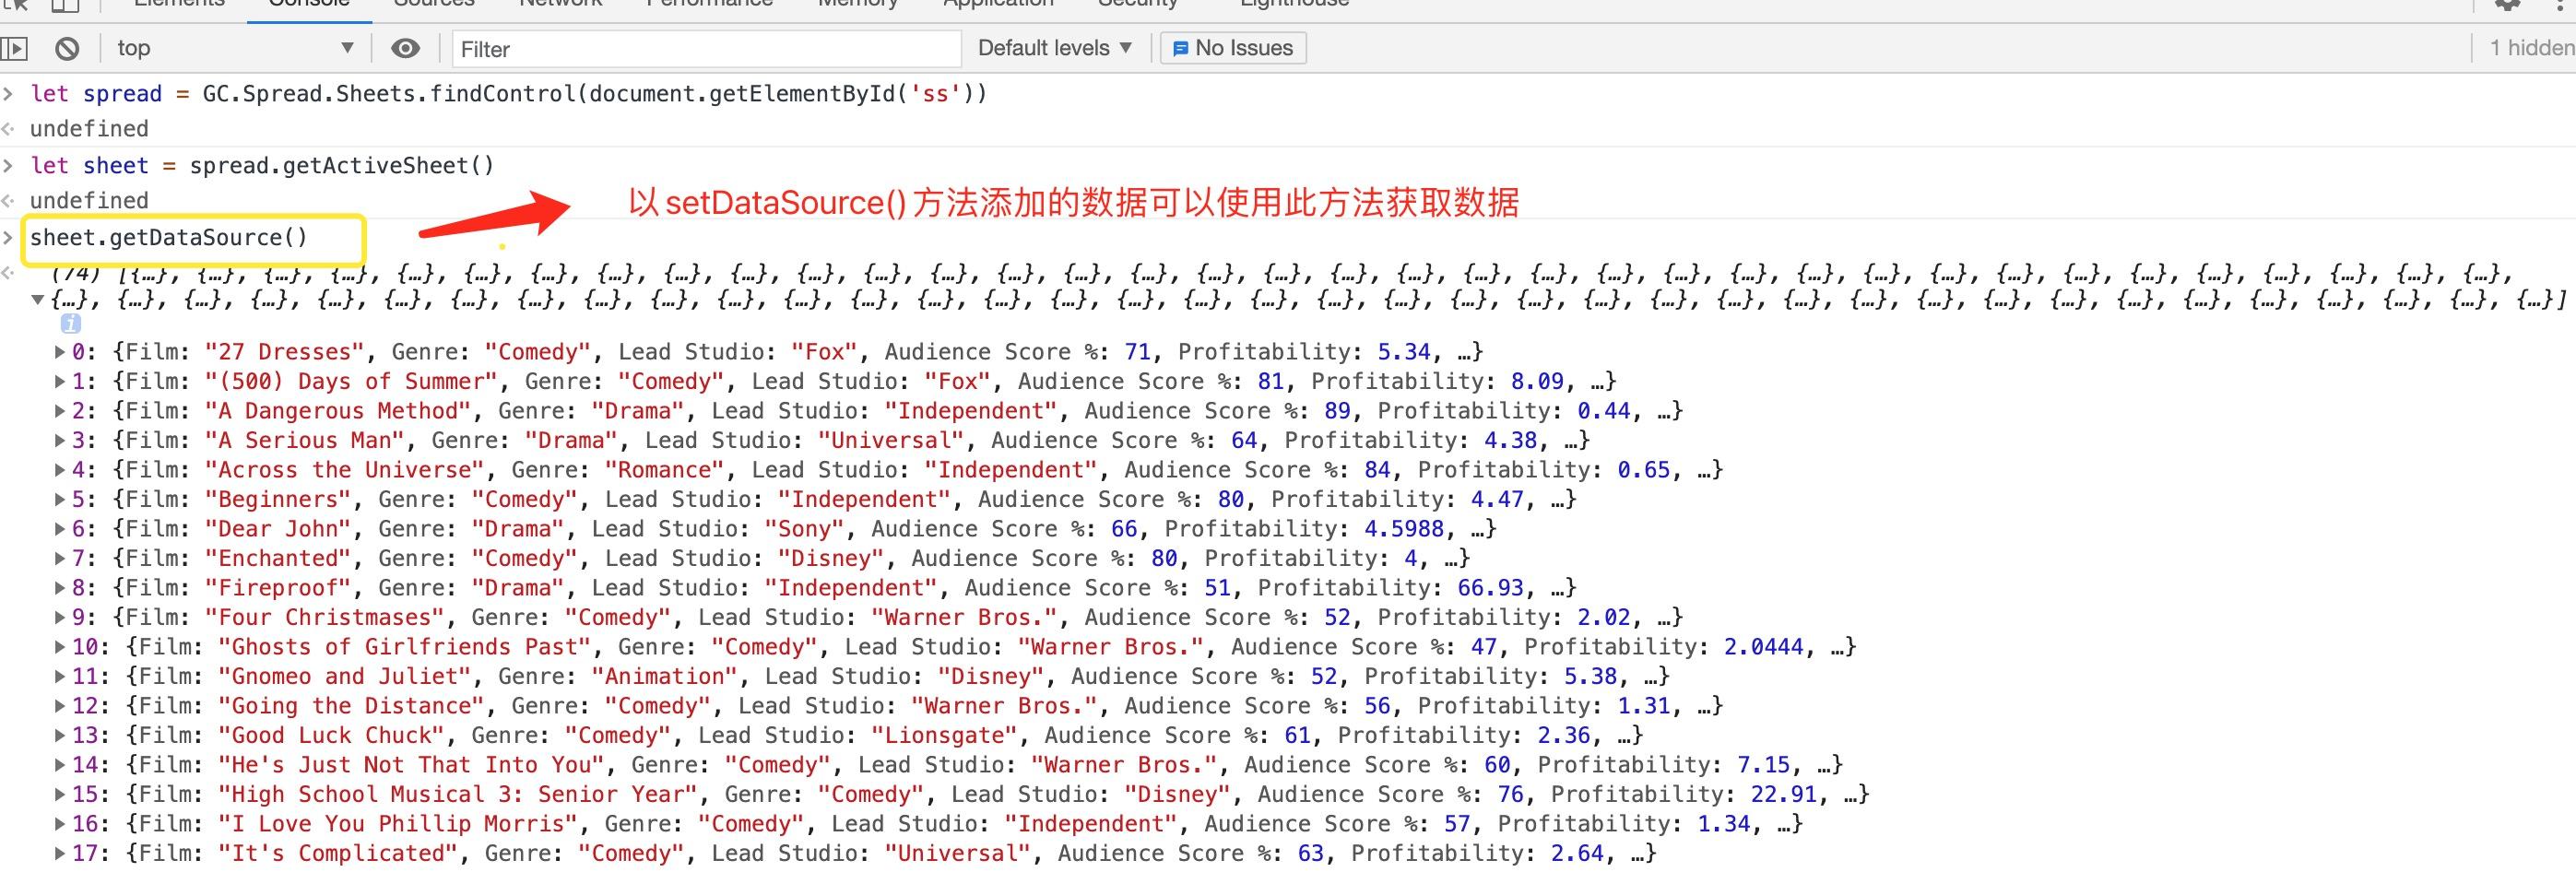Click inside the Filter input field
The width and height of the screenshot is (2576, 872).
[x=700, y=49]
